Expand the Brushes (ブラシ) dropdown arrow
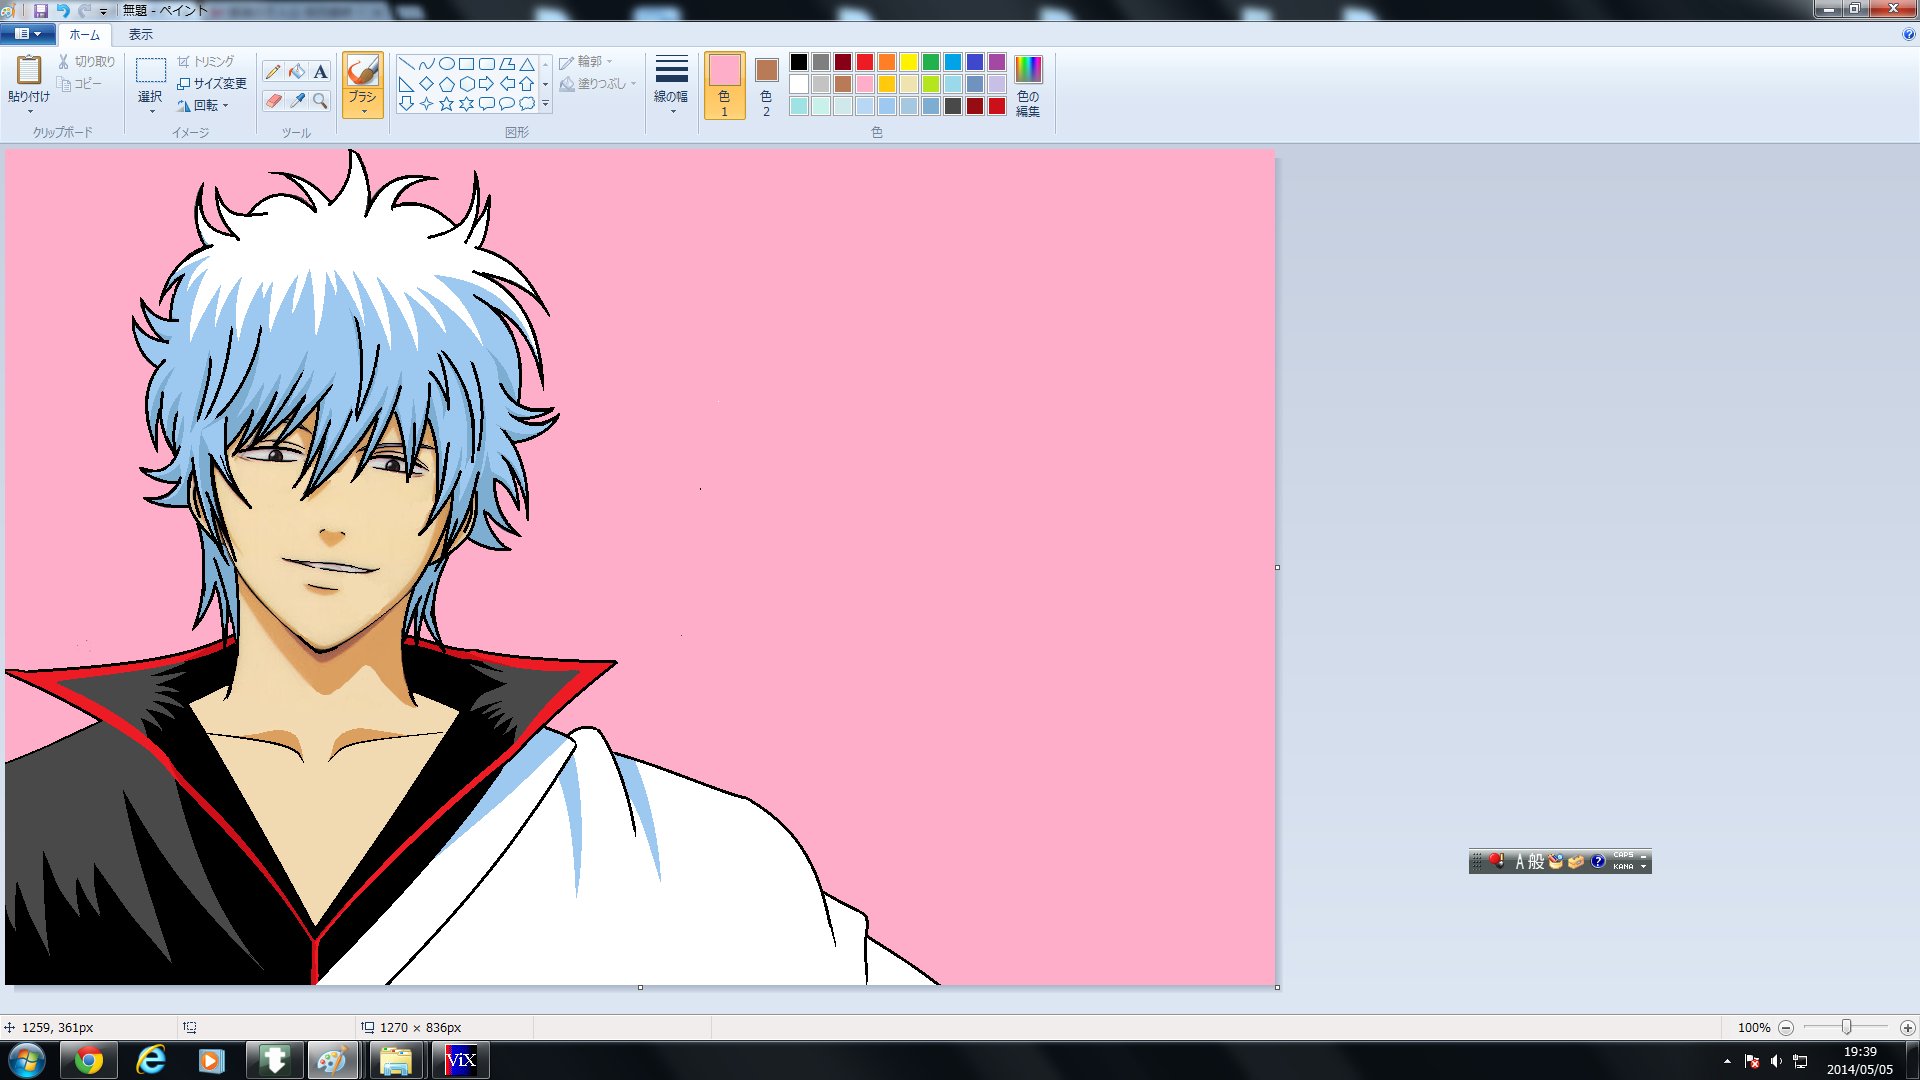 (x=363, y=111)
